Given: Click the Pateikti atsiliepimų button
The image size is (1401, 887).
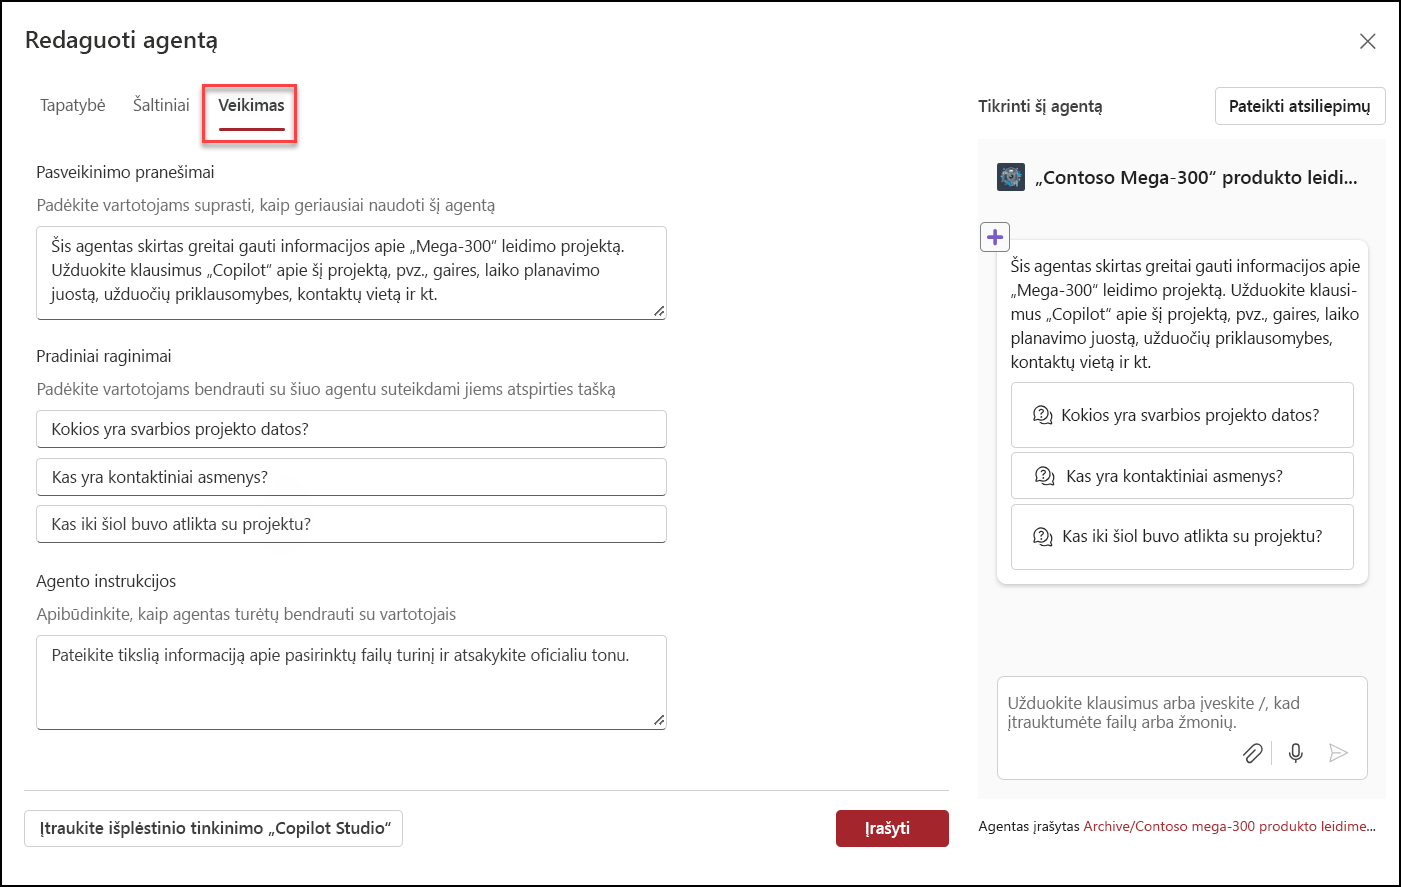Looking at the screenshot, I should tap(1300, 106).
